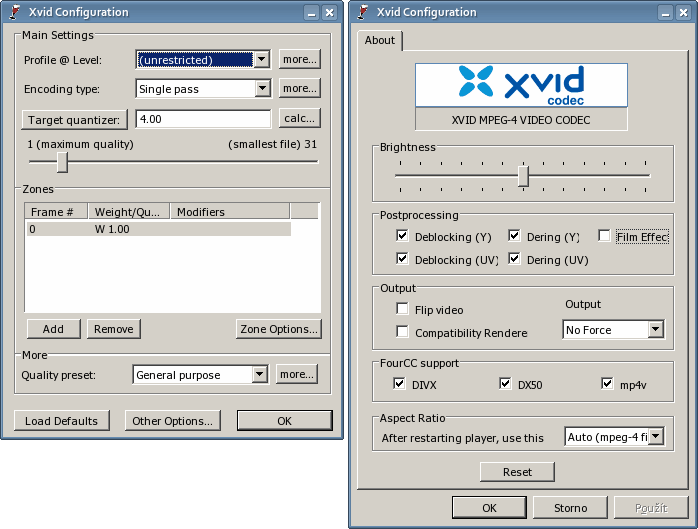This screenshot has height=529, width=698.
Task: Click OK in the right window
Action: click(x=489, y=508)
